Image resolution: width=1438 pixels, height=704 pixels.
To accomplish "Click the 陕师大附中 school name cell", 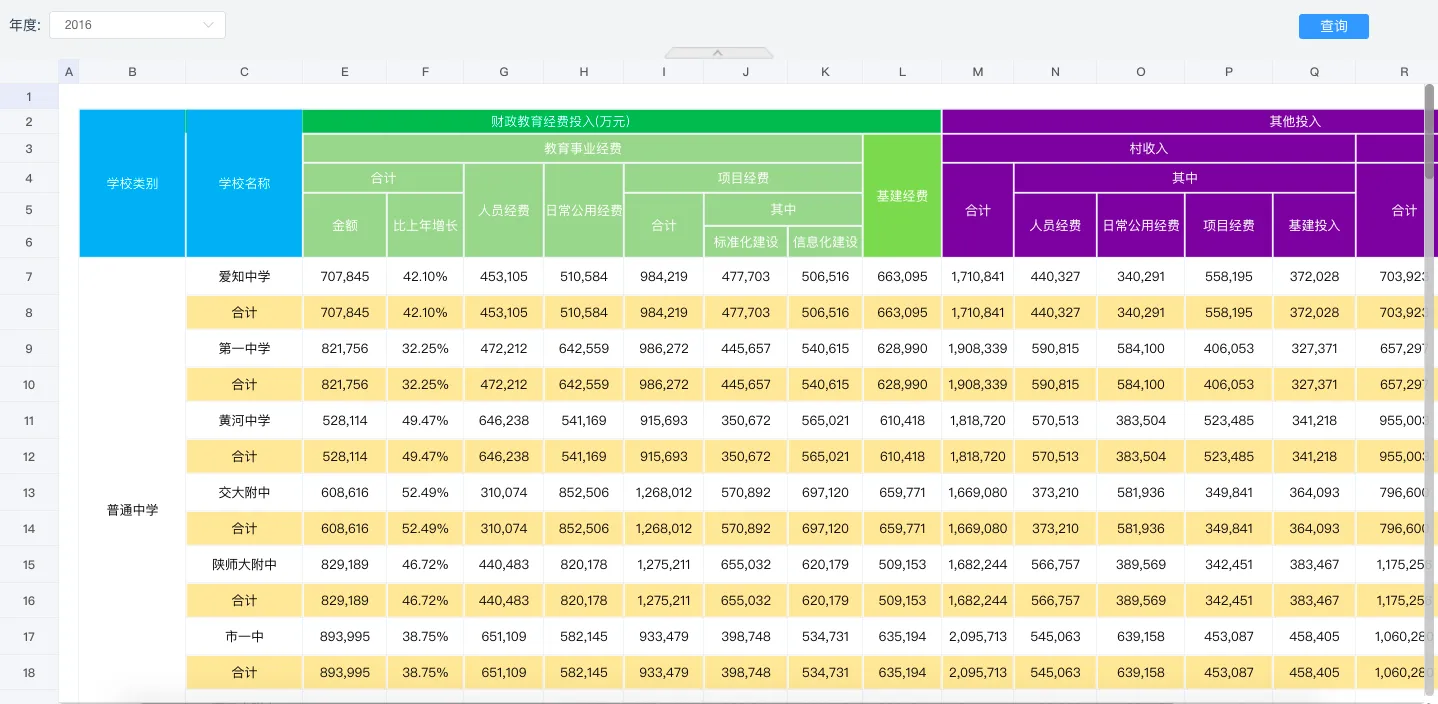I will pyautogui.click(x=244, y=565).
